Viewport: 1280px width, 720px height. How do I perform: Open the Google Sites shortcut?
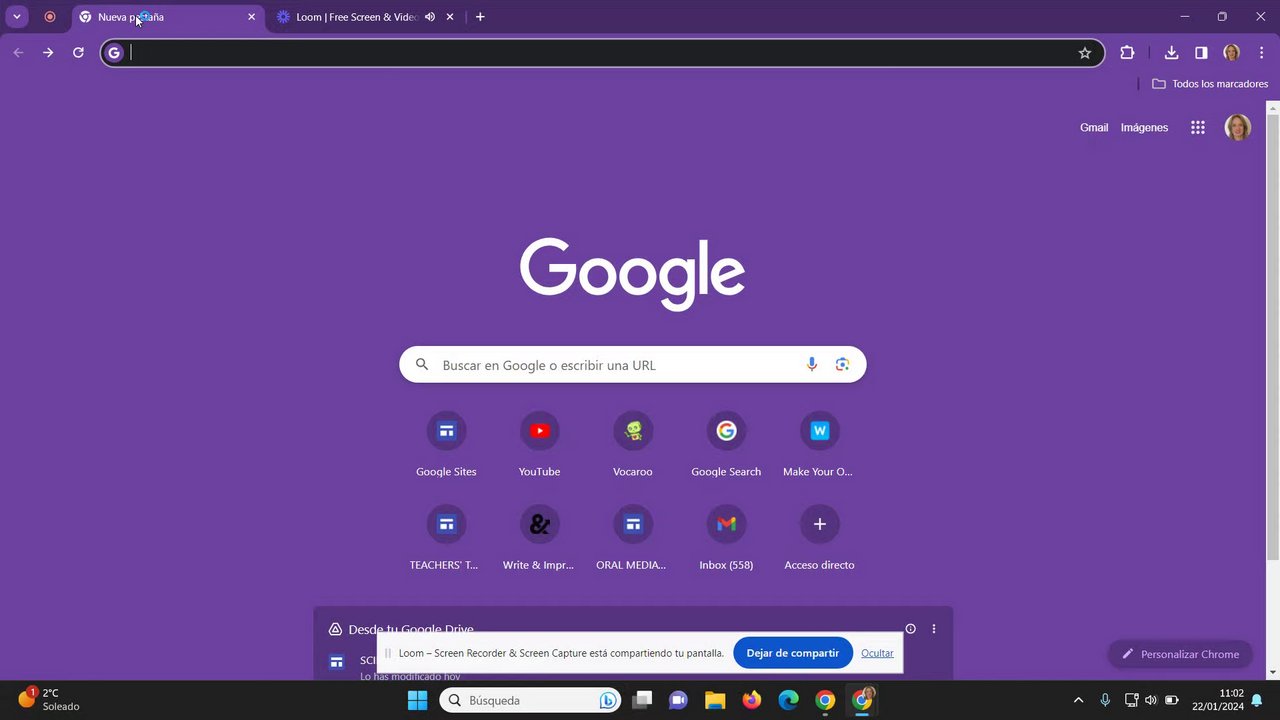(x=446, y=445)
